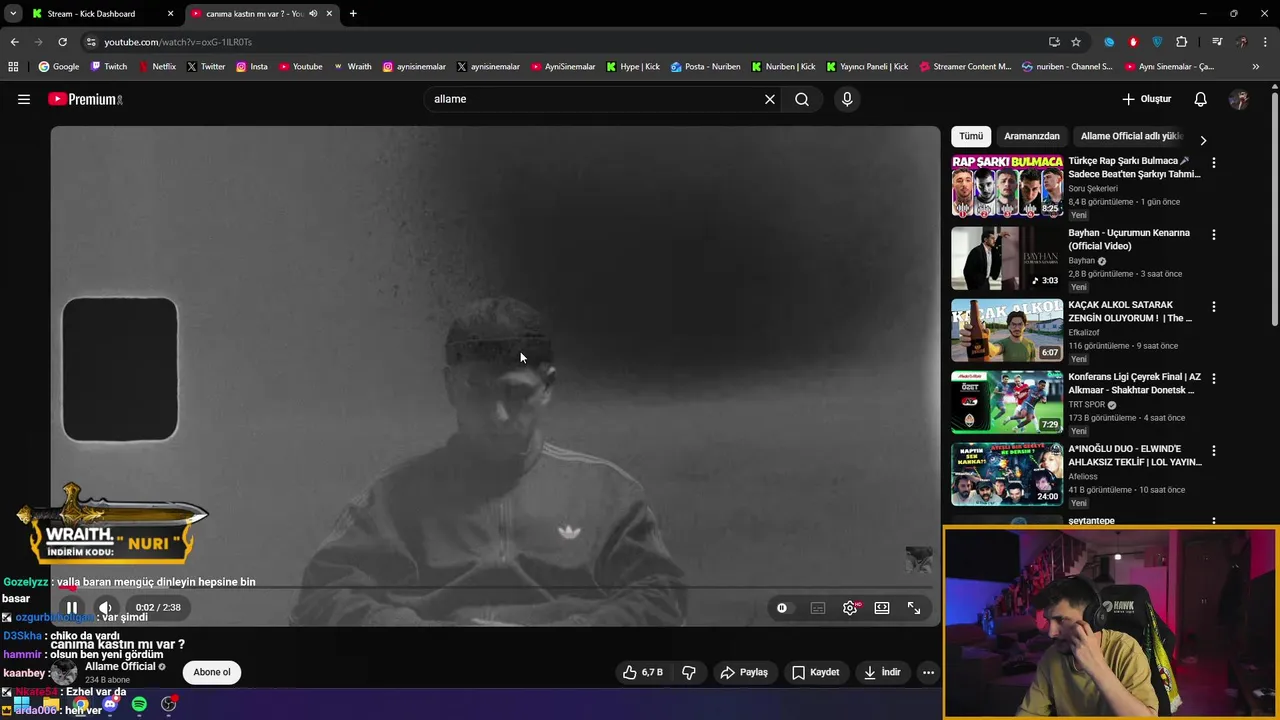Open the browser extensions puzzle icon
The width and height of the screenshot is (1280, 720).
click(1182, 42)
